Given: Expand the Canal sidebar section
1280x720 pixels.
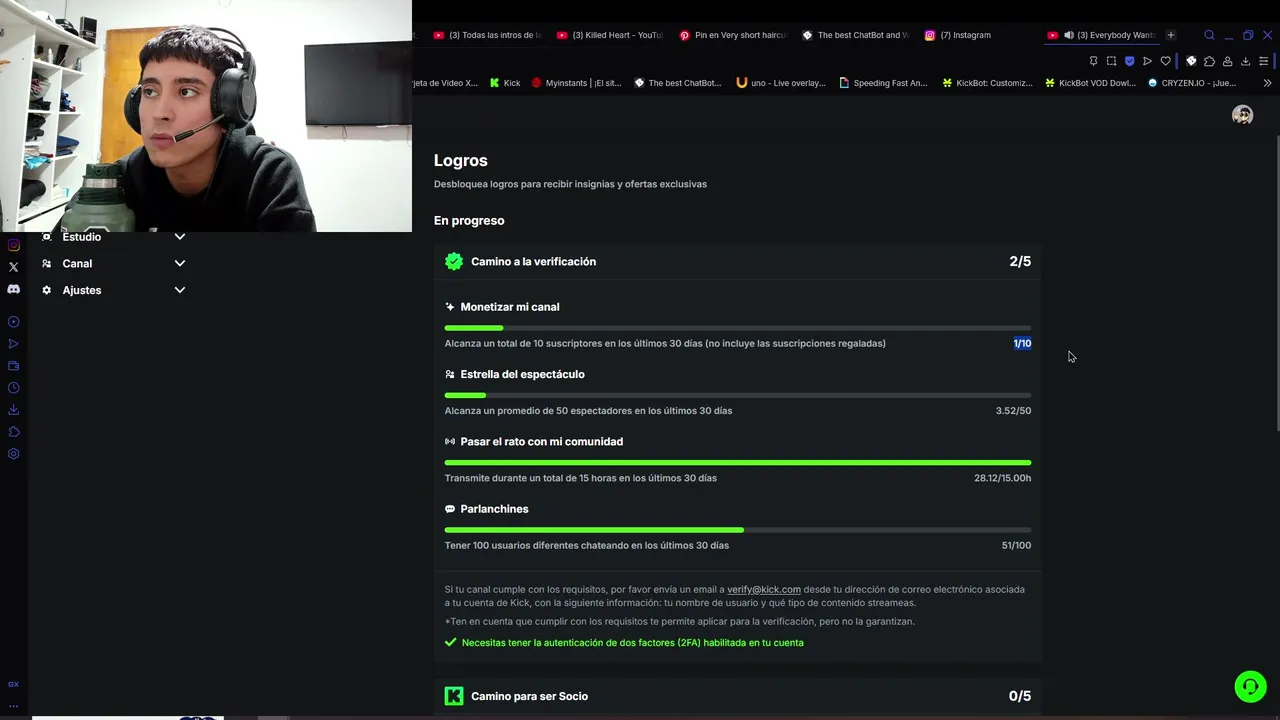Looking at the screenshot, I should pos(114,264).
